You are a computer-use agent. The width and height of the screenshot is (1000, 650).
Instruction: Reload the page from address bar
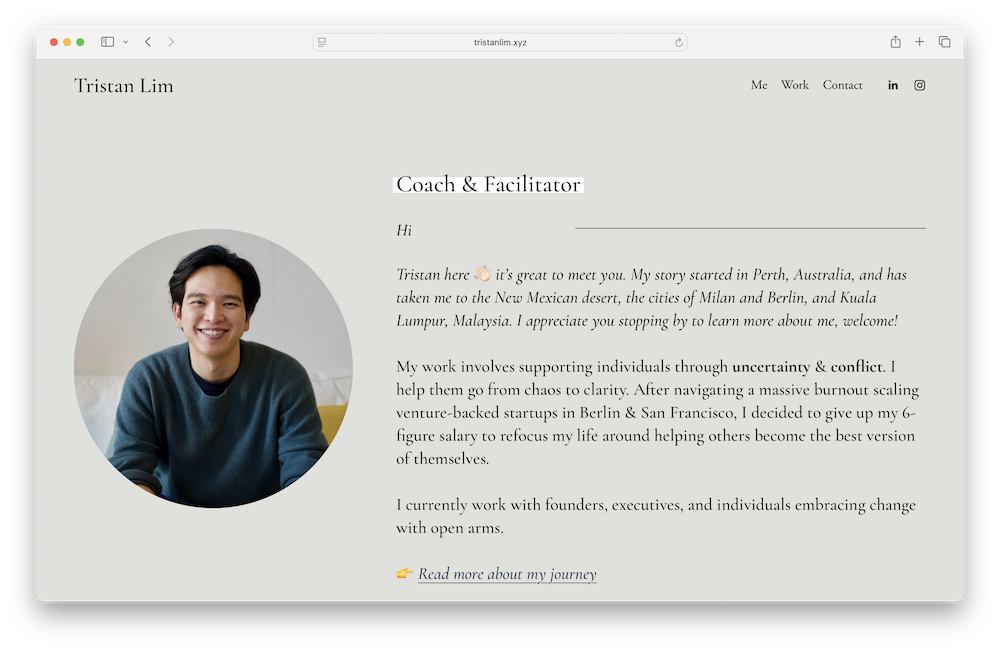(x=679, y=42)
